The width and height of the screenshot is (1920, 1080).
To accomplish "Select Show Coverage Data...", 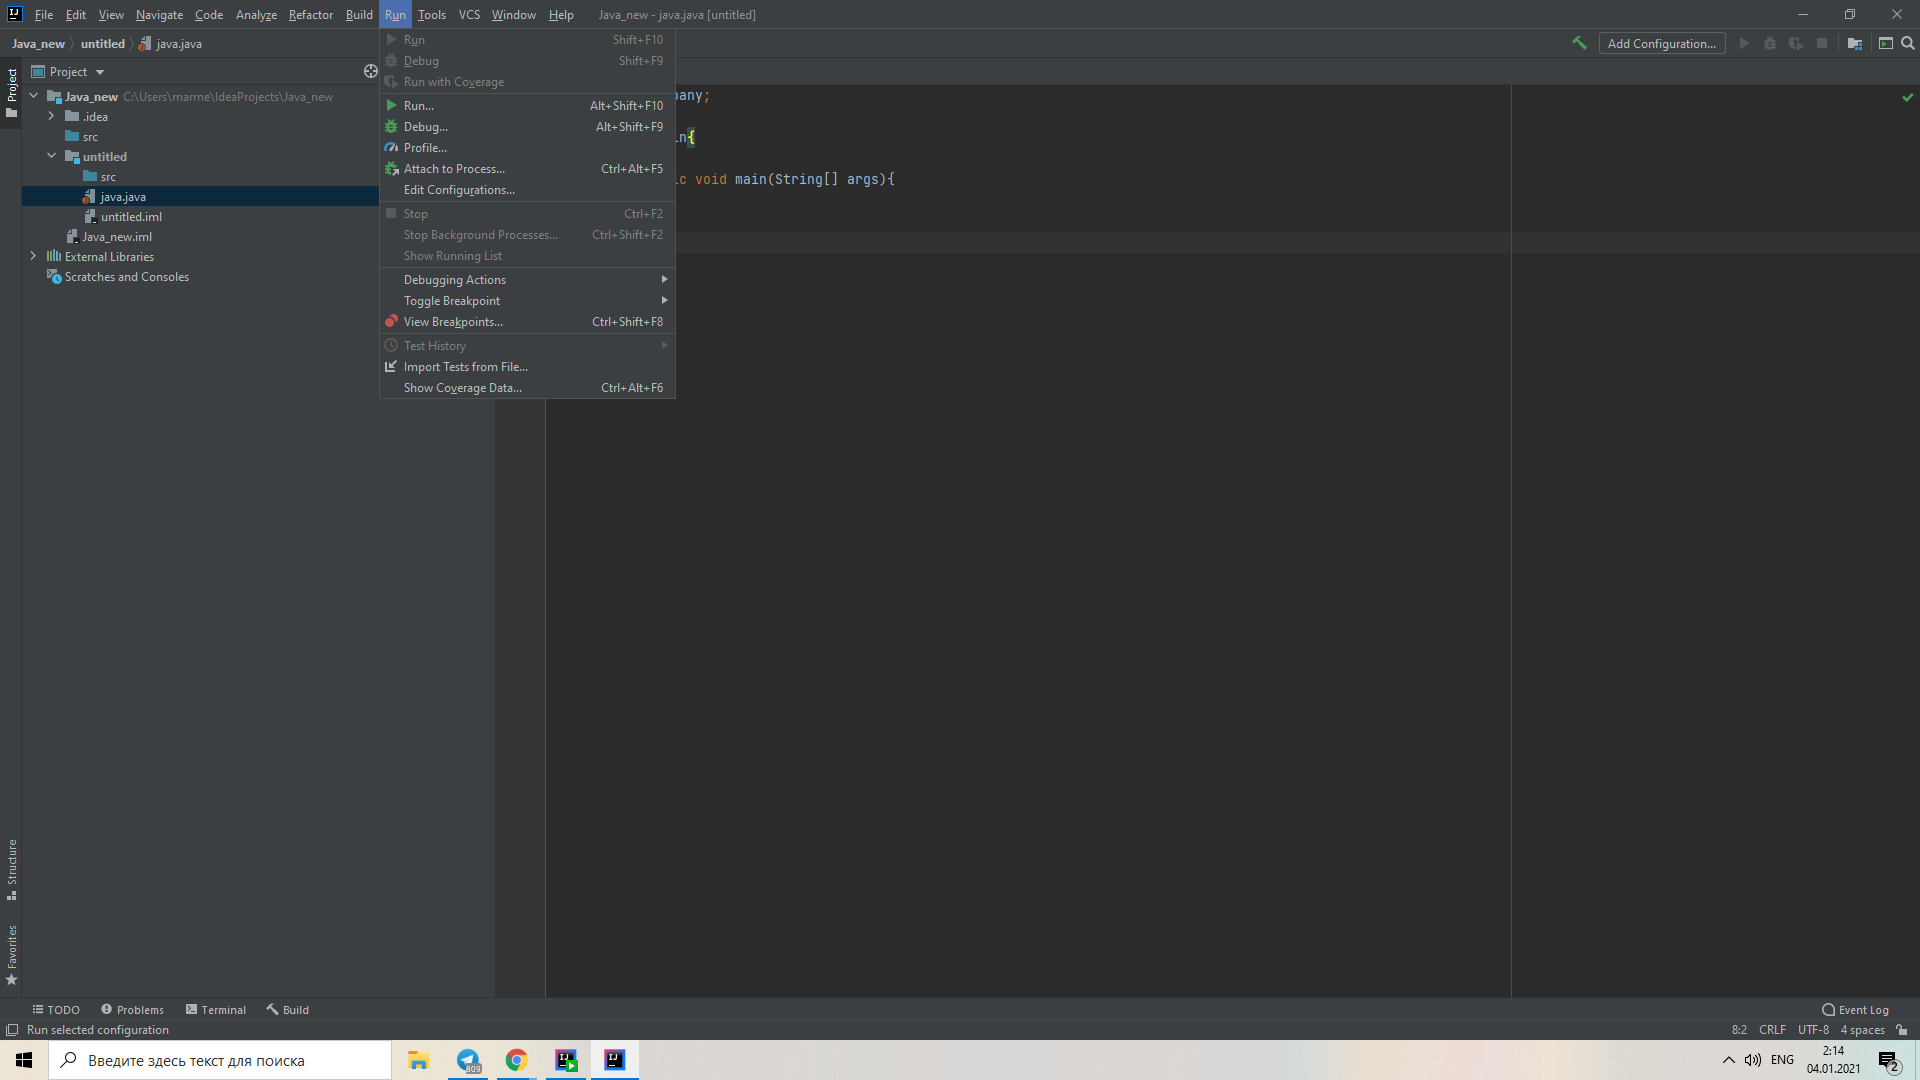I will (527, 387).
